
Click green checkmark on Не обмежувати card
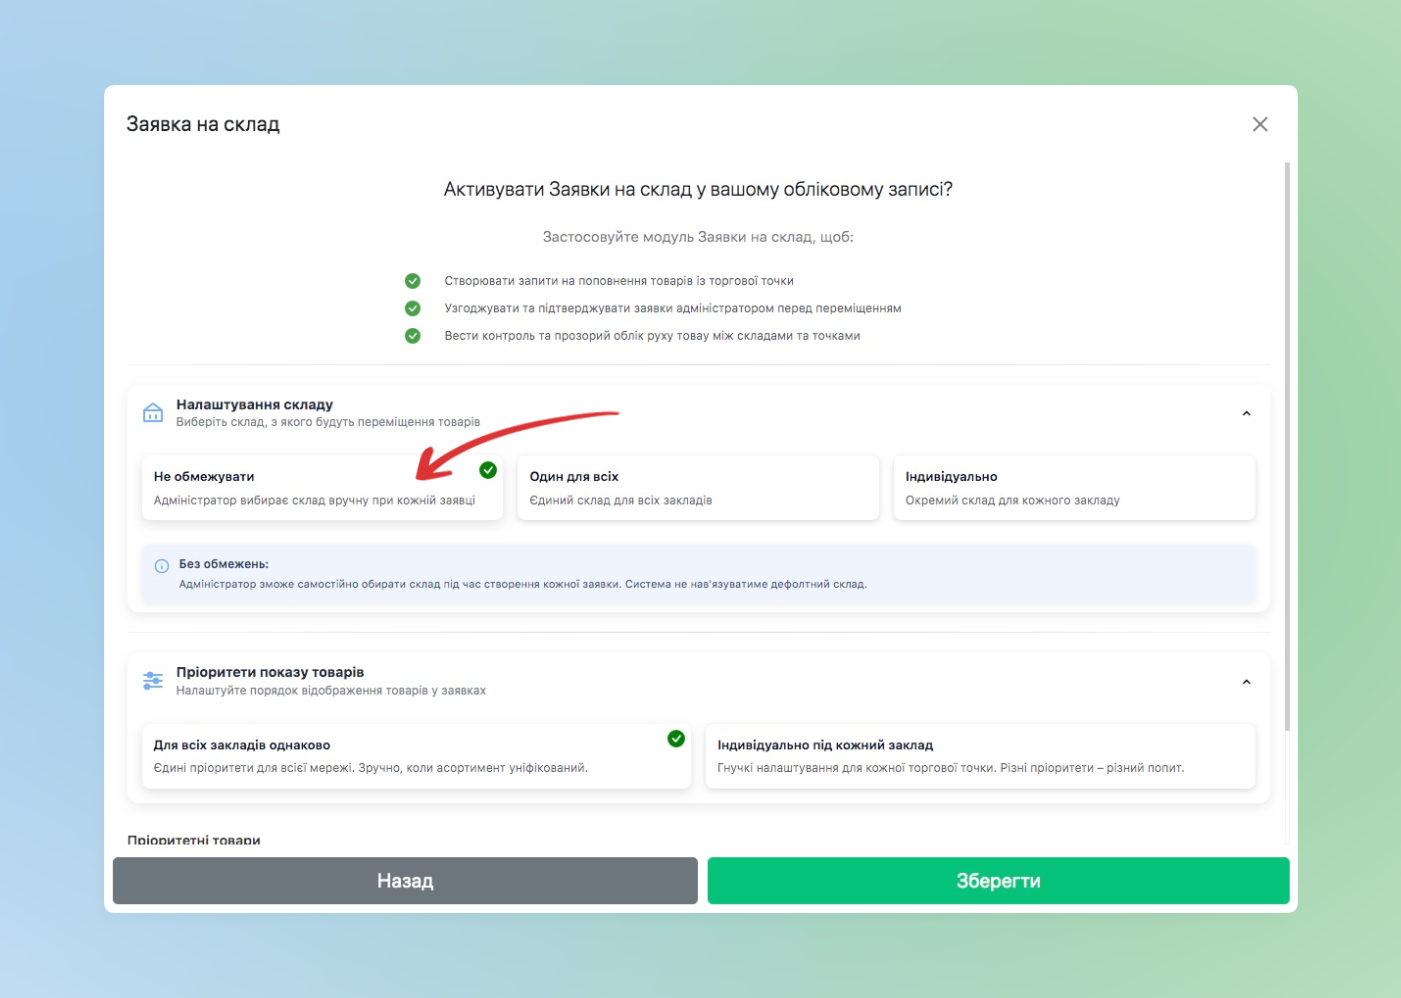[488, 470]
